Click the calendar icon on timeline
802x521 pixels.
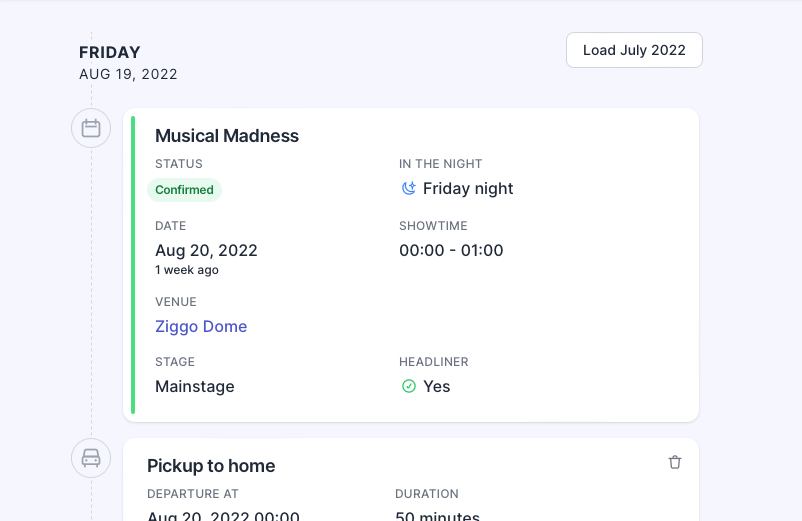coord(91,128)
